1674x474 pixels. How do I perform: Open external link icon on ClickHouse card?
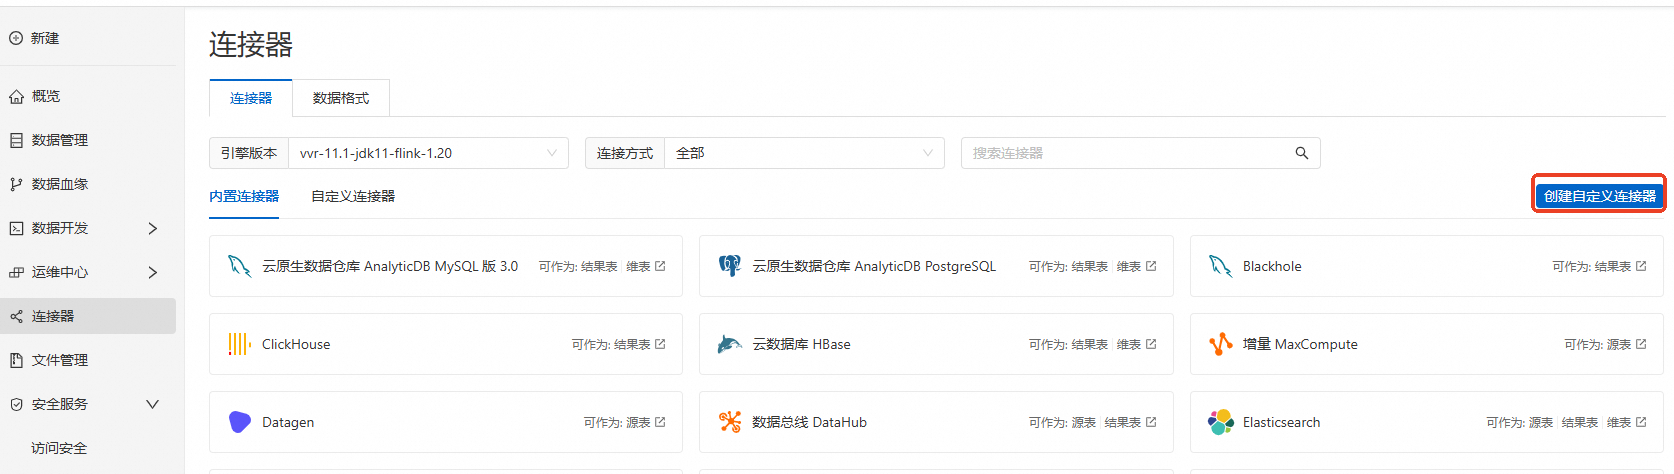tap(660, 344)
